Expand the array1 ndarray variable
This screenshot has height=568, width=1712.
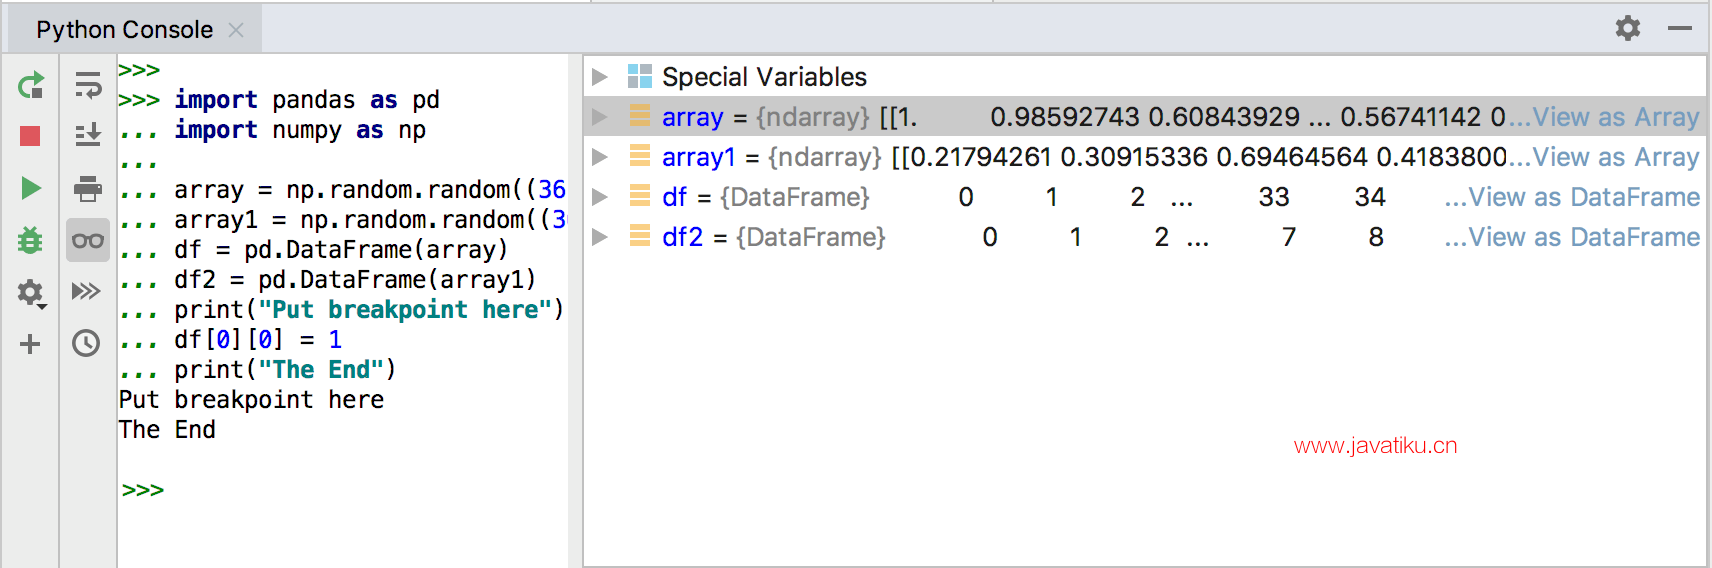point(600,157)
